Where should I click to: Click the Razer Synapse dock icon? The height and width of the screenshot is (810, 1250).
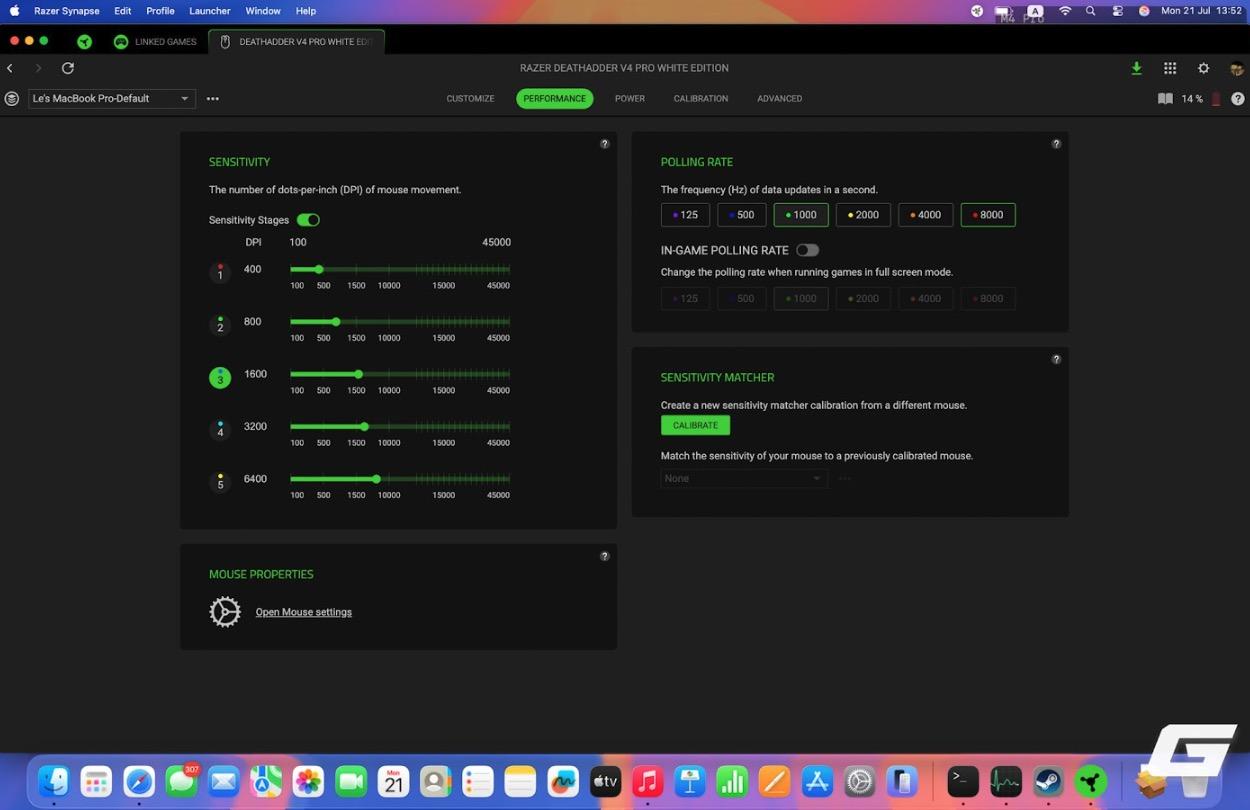click(1091, 781)
